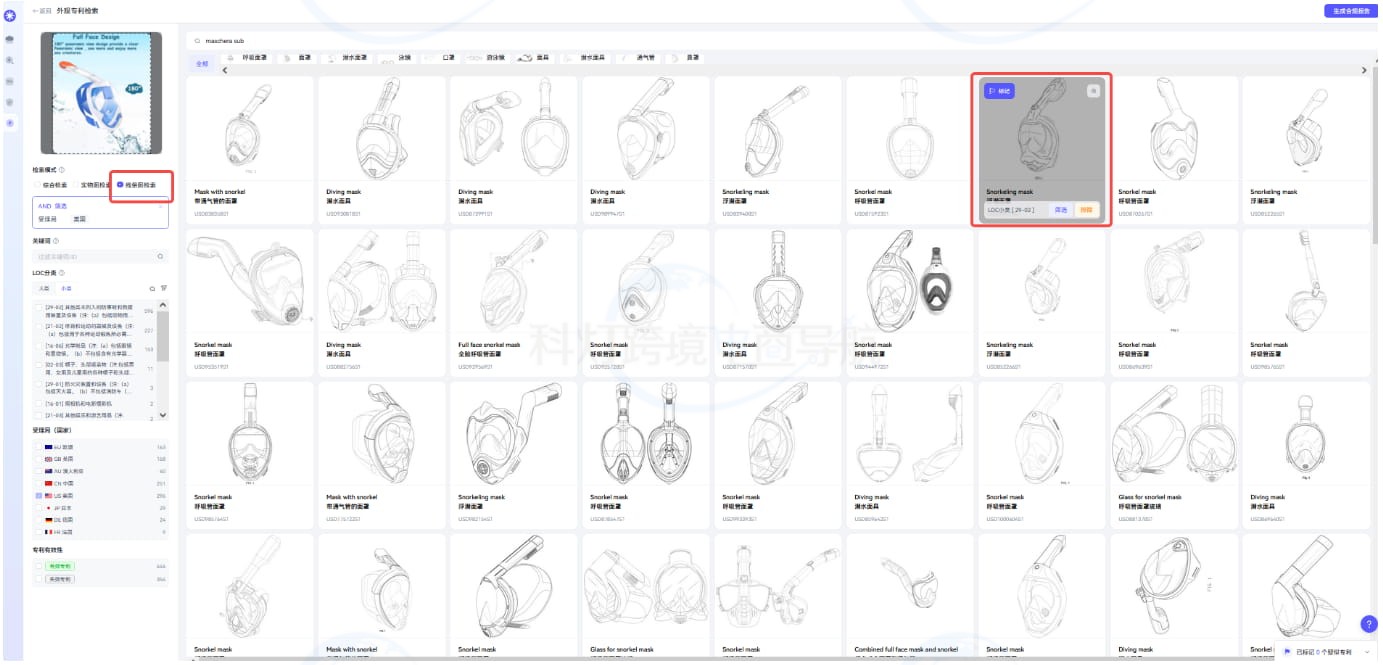The height and width of the screenshot is (665, 1383).
Task: Expand the marked patents panel at bottom right
Action: click(1368, 652)
